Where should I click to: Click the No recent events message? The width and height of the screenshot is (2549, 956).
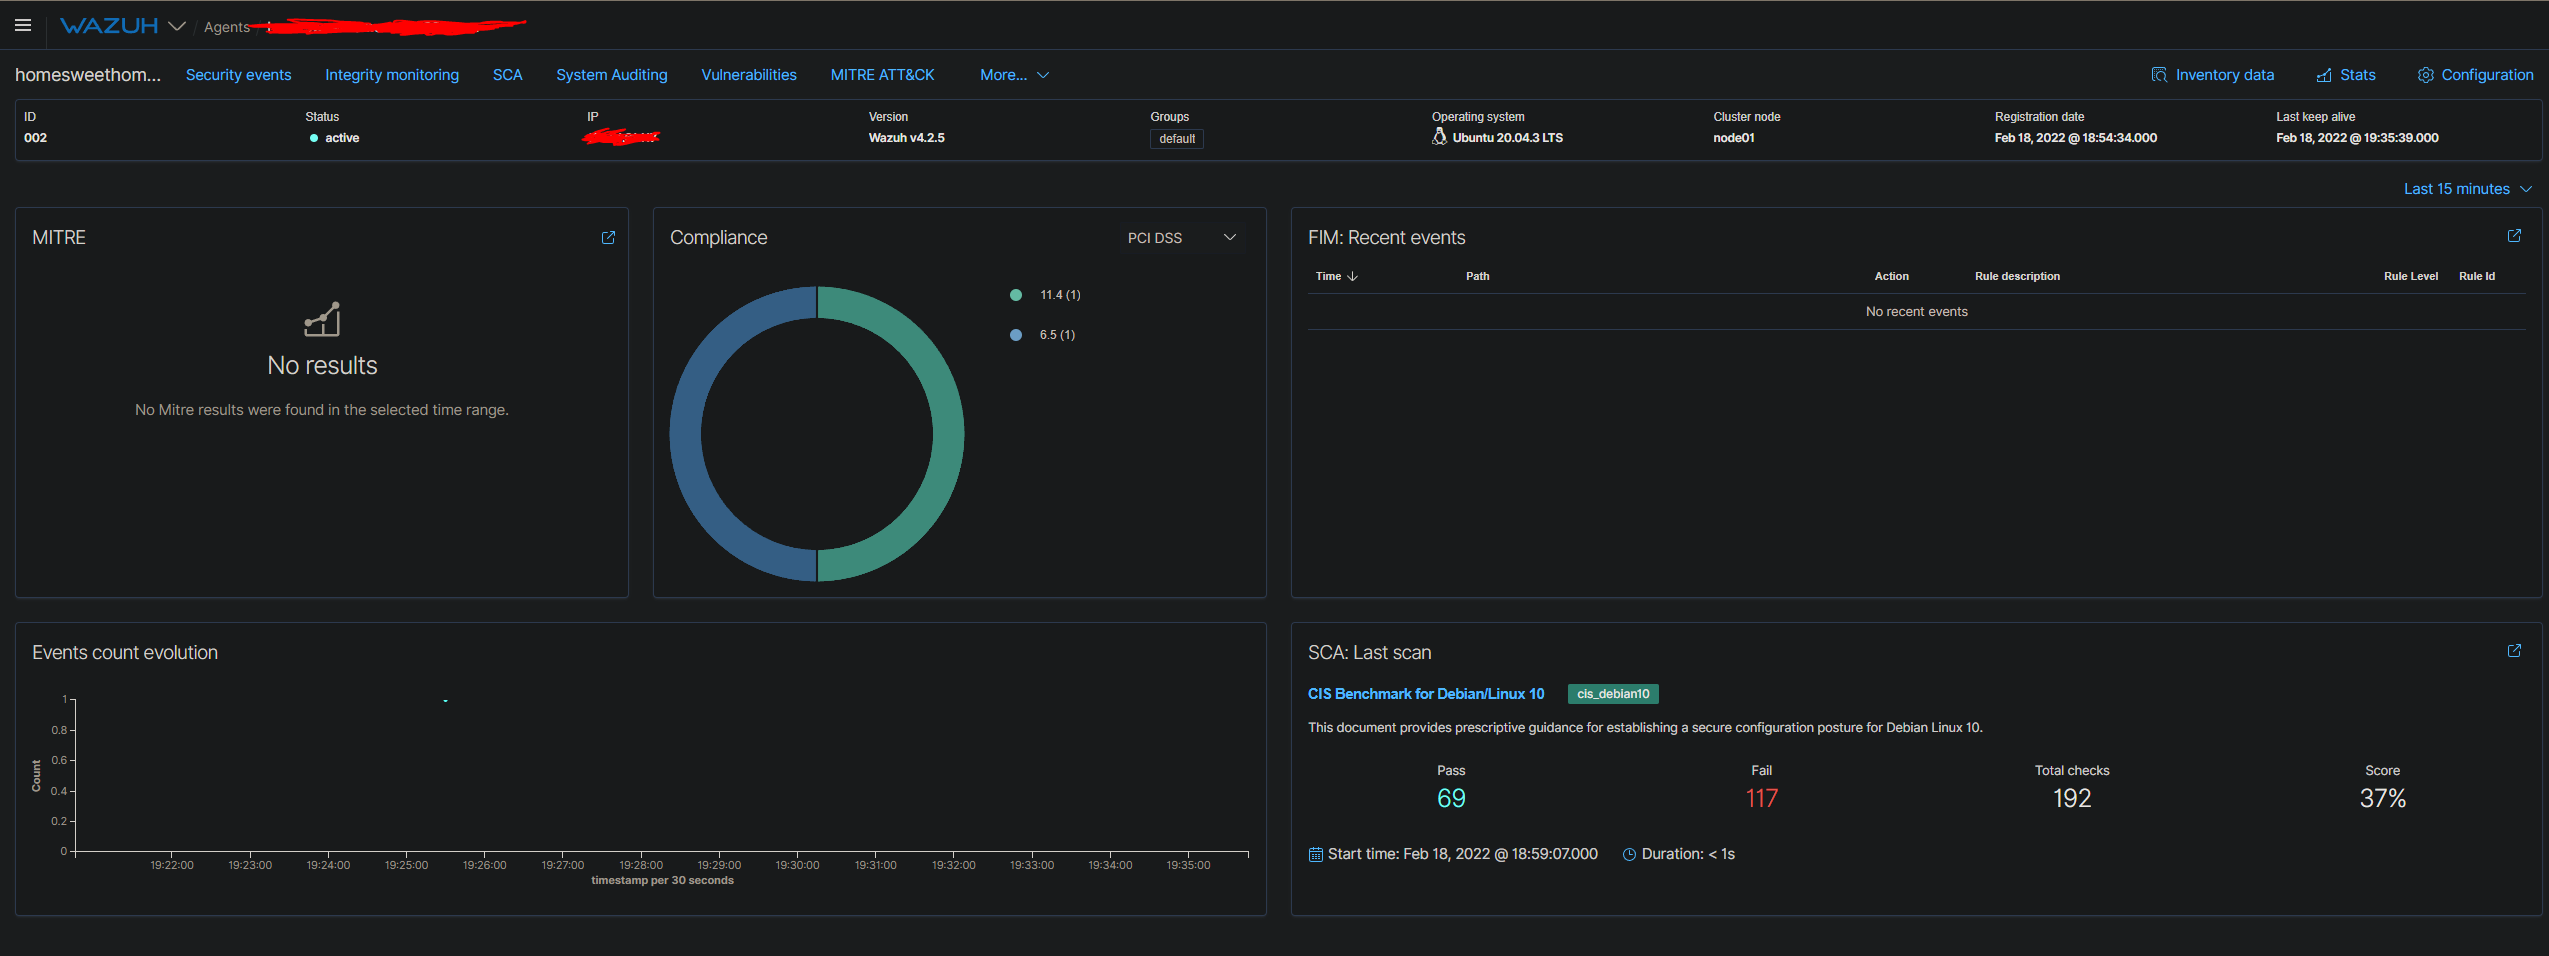pos(1917,312)
